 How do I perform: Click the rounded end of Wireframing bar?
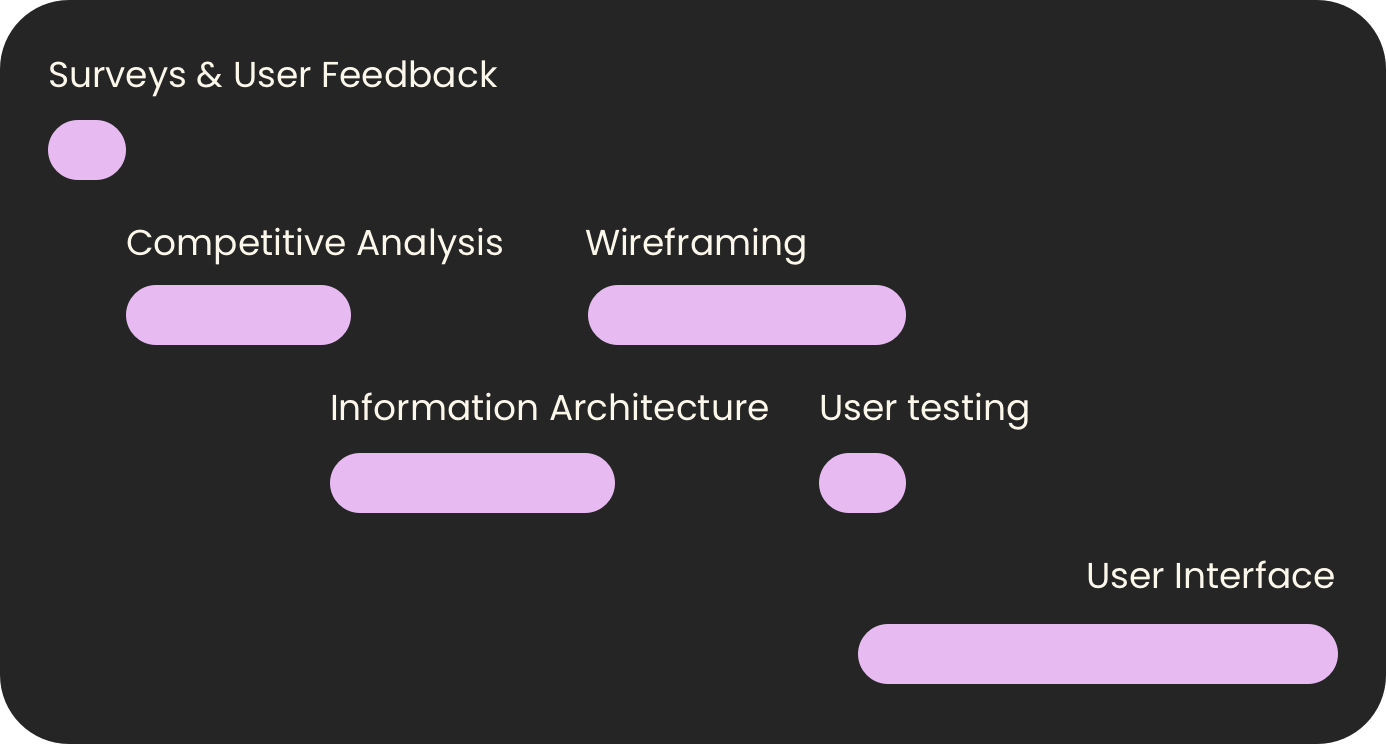point(891,315)
